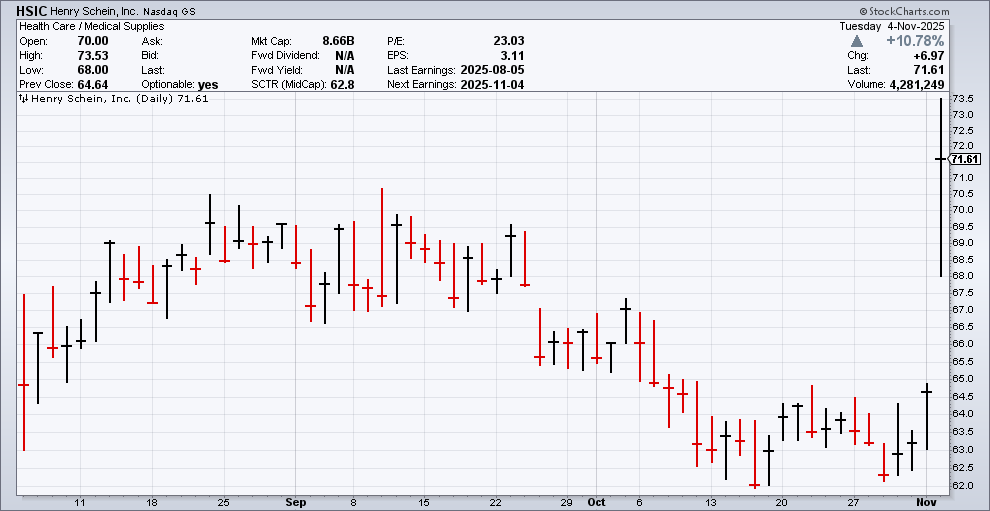
Task: Click the Health Care / Medical Supplies sector text
Action: click(x=92, y=27)
